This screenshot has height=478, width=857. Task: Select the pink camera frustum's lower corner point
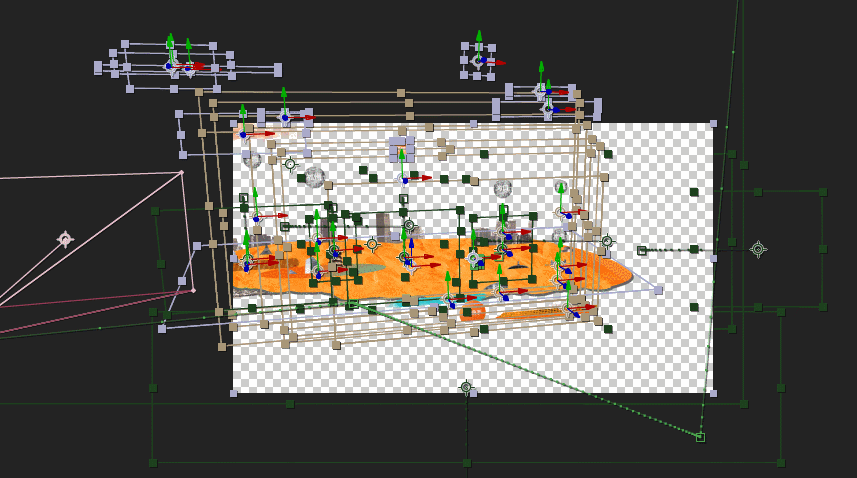[x=193, y=291]
